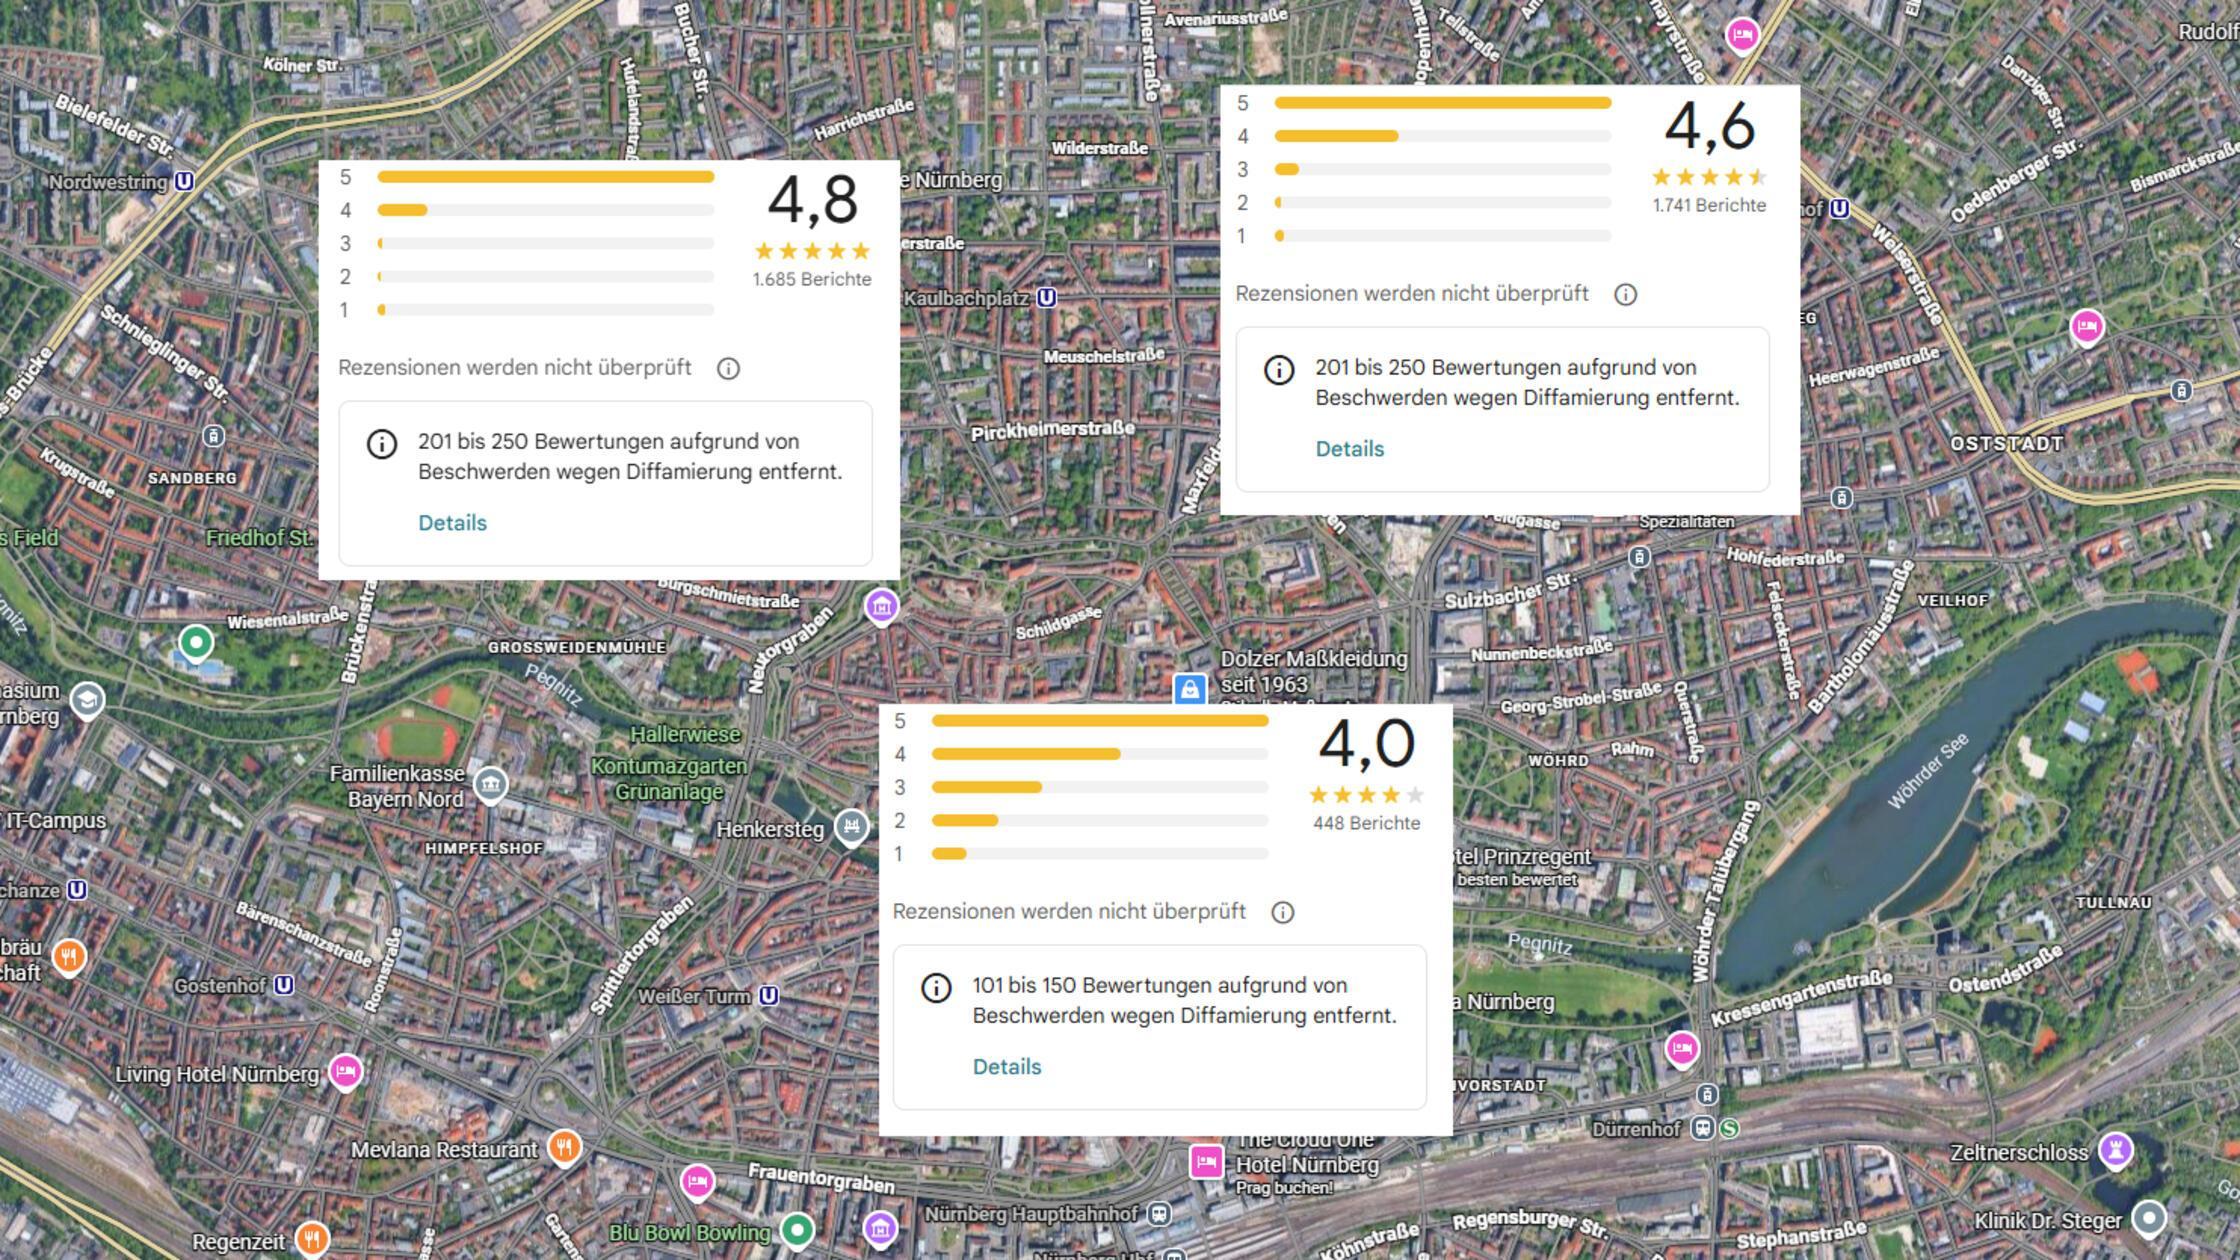Open Details link in 4,0 rating card
Screen dimensions: 2240x1260
1007,1067
